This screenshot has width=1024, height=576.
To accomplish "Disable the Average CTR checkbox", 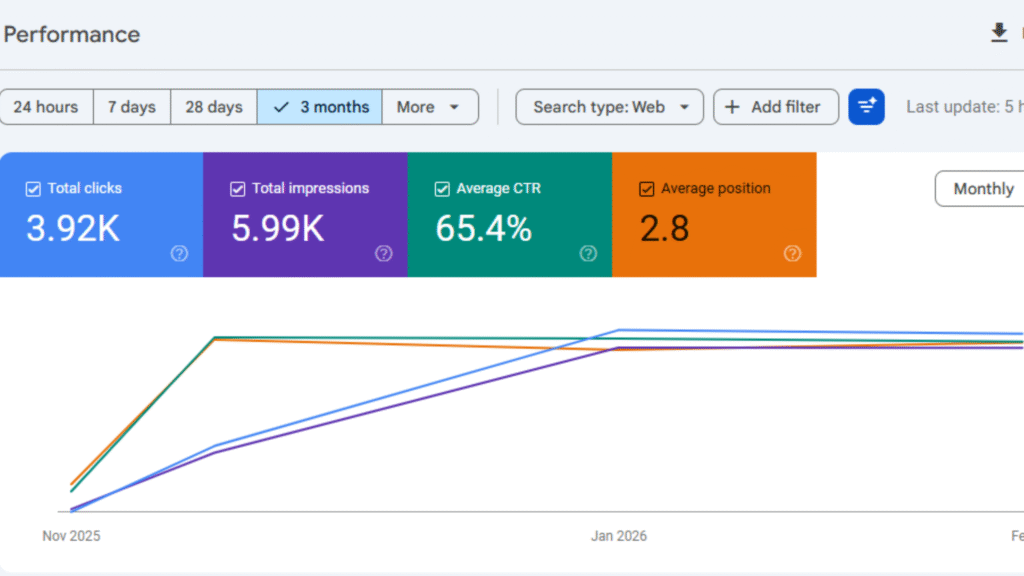I will [442, 189].
